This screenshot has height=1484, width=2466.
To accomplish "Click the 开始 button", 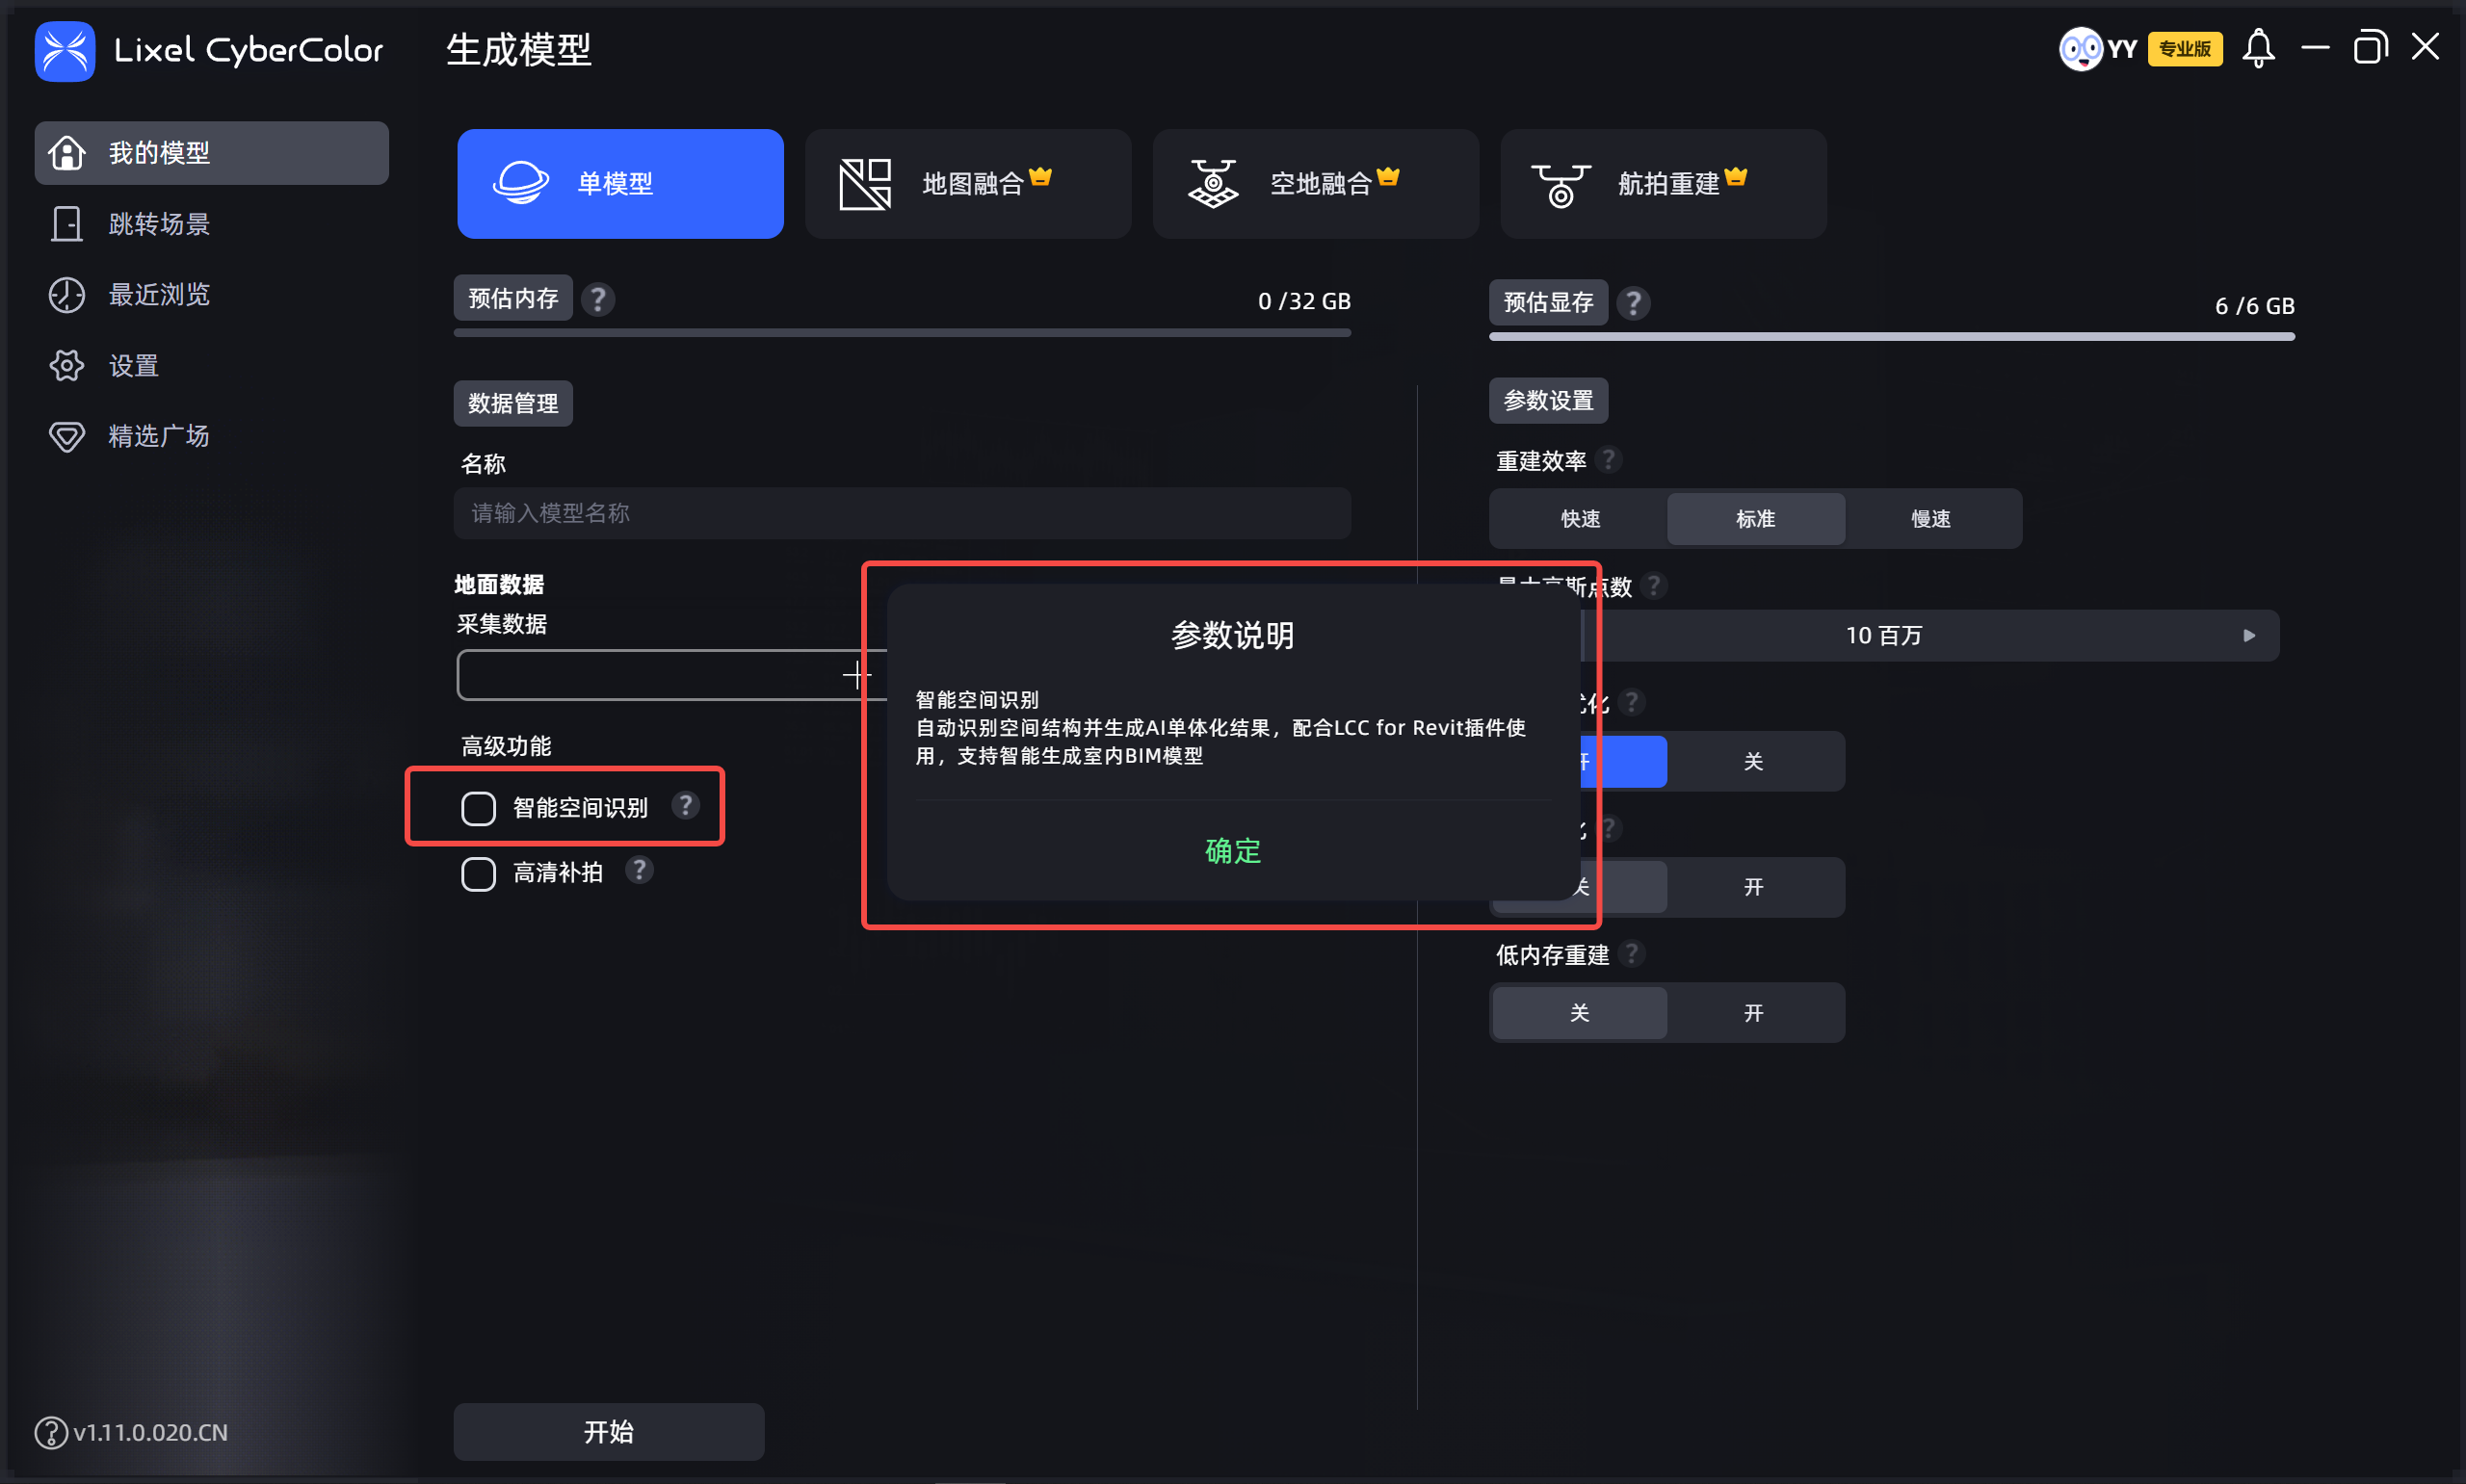I will 609,1431.
